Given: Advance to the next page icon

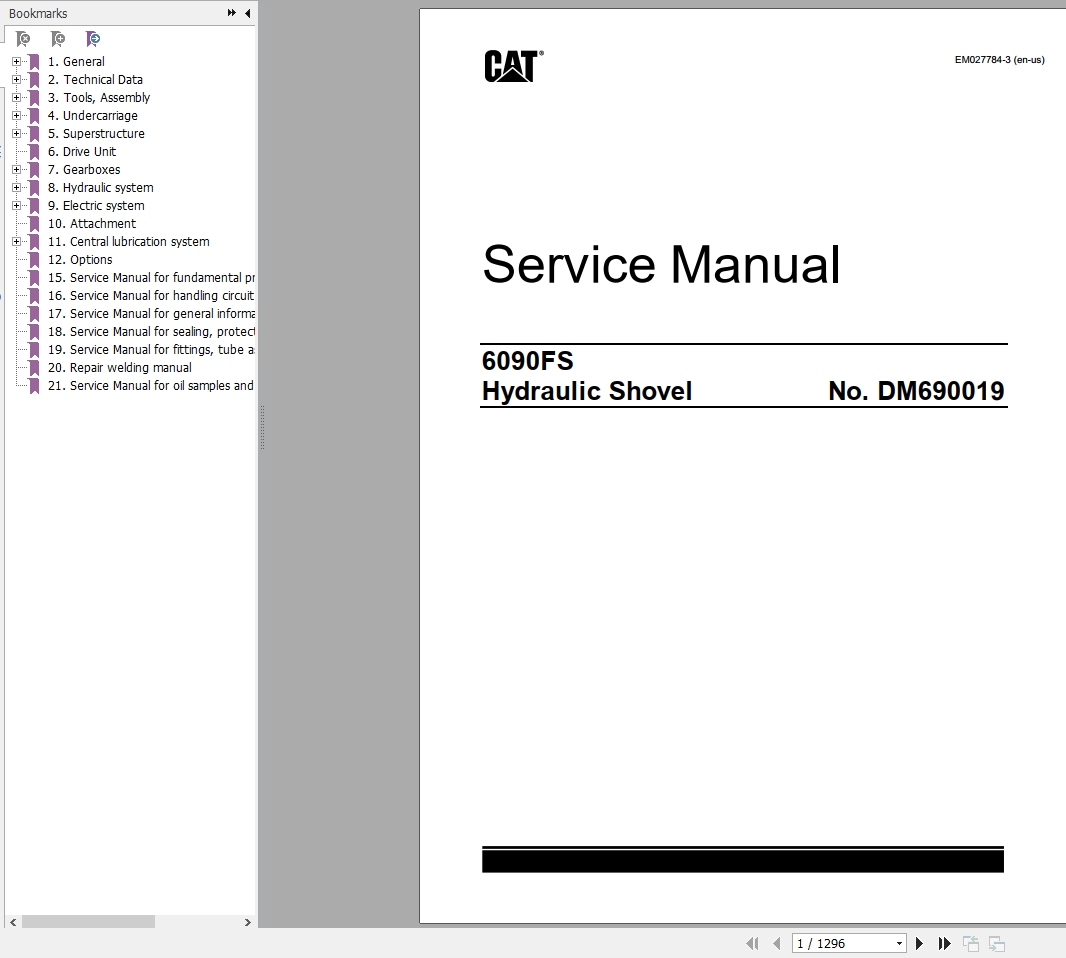Looking at the screenshot, I should point(919,943).
